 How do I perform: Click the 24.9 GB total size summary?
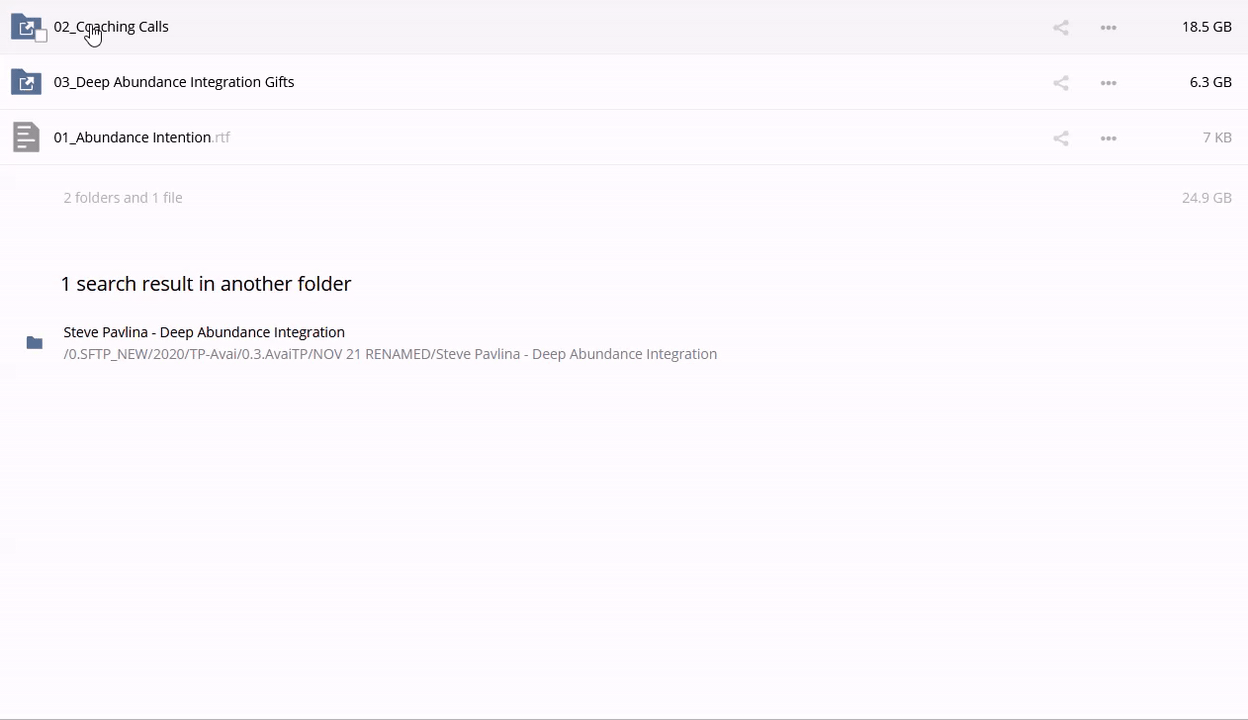point(1206,198)
